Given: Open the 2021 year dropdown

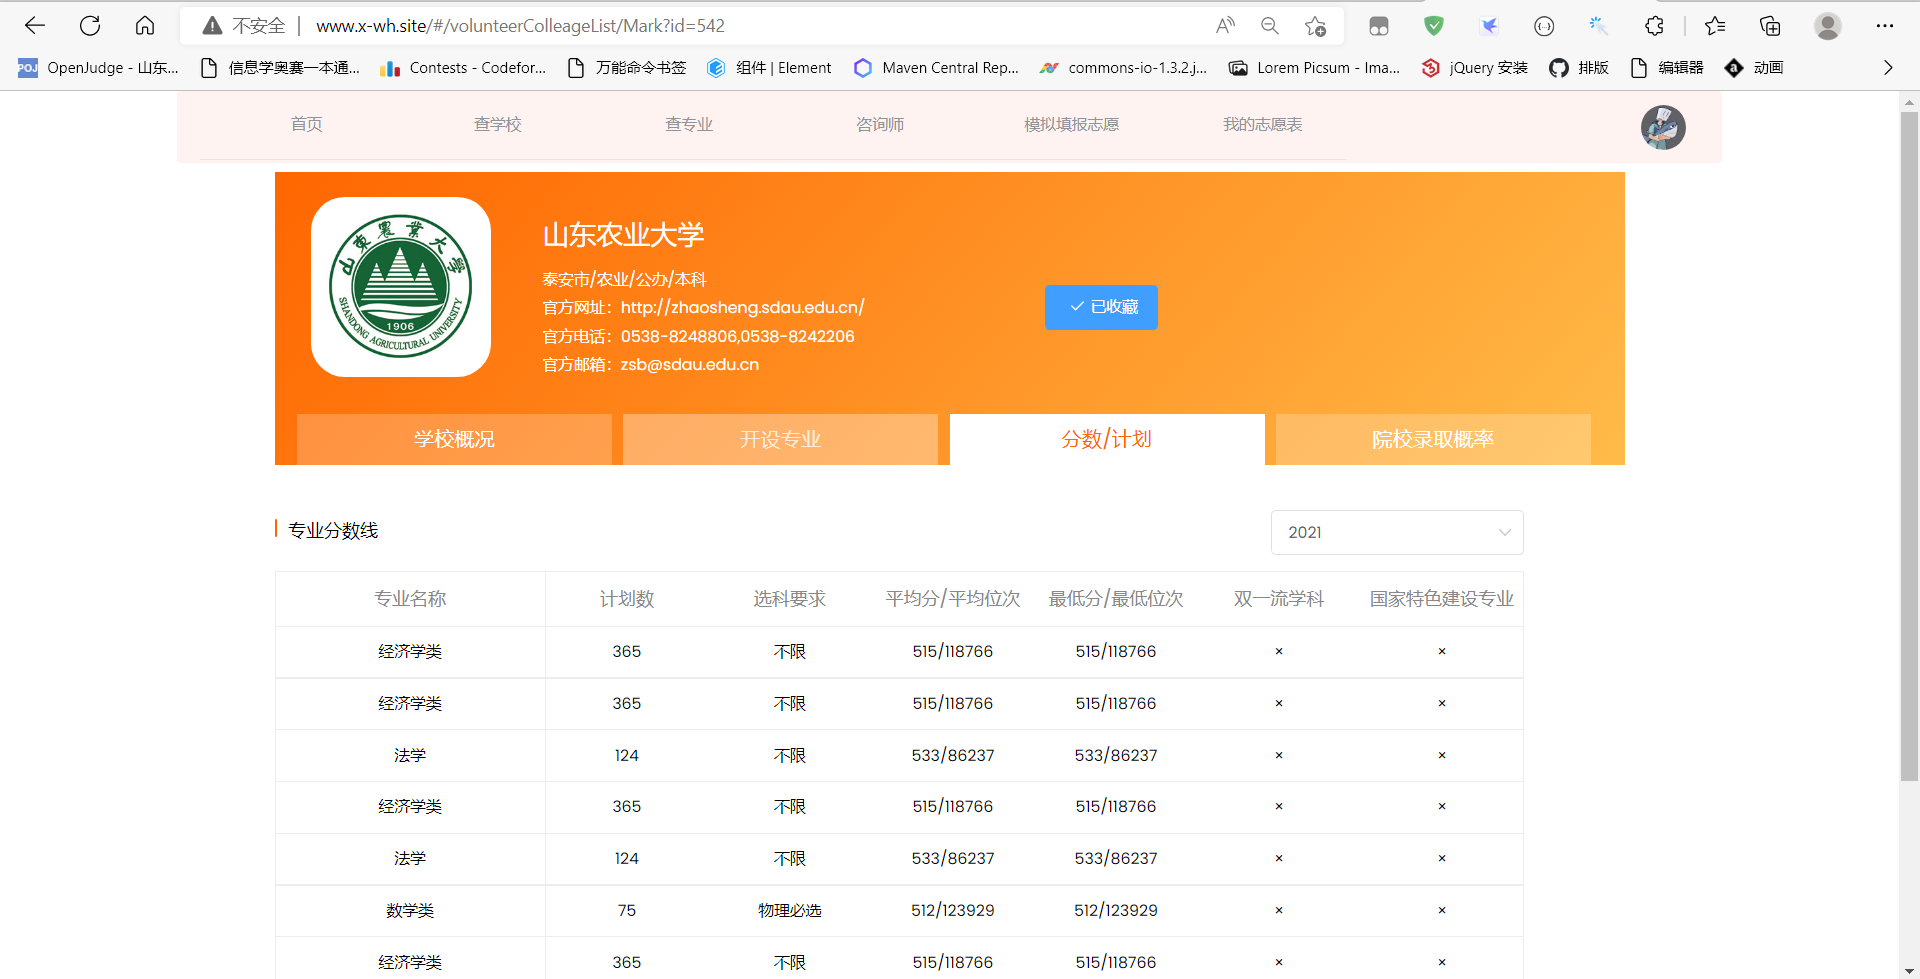Looking at the screenshot, I should tap(1397, 532).
